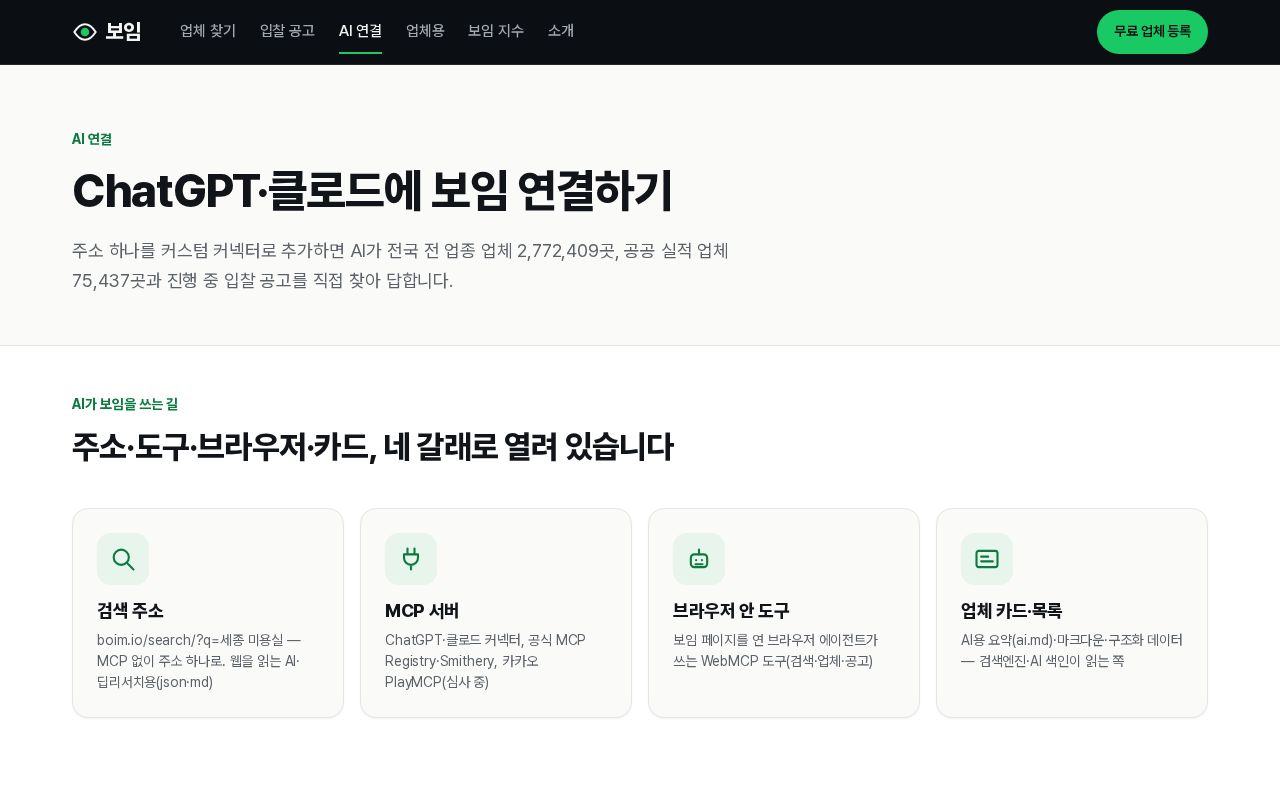Open the 브라우저 안 도구 card title
1280x800 pixels.
click(x=731, y=610)
